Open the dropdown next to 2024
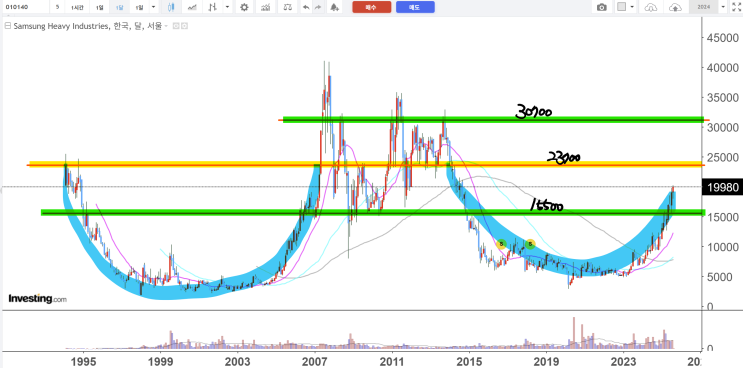Viewport: 743px width, 368px height. 723,7
